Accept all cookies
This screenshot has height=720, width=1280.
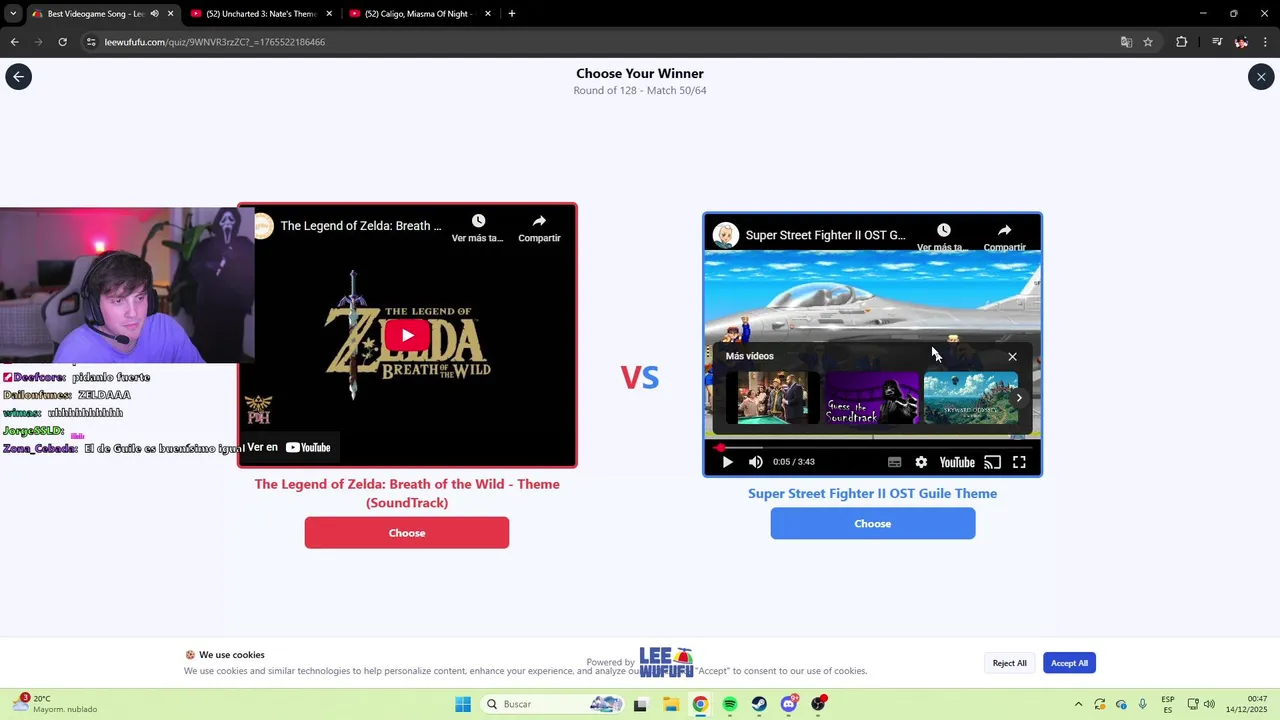click(x=1069, y=663)
